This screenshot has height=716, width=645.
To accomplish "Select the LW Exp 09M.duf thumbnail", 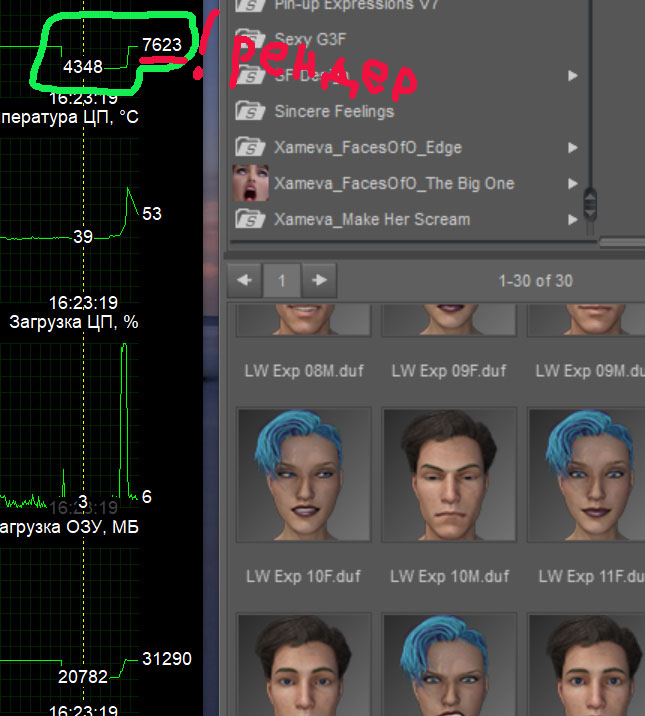I will pos(587,321).
